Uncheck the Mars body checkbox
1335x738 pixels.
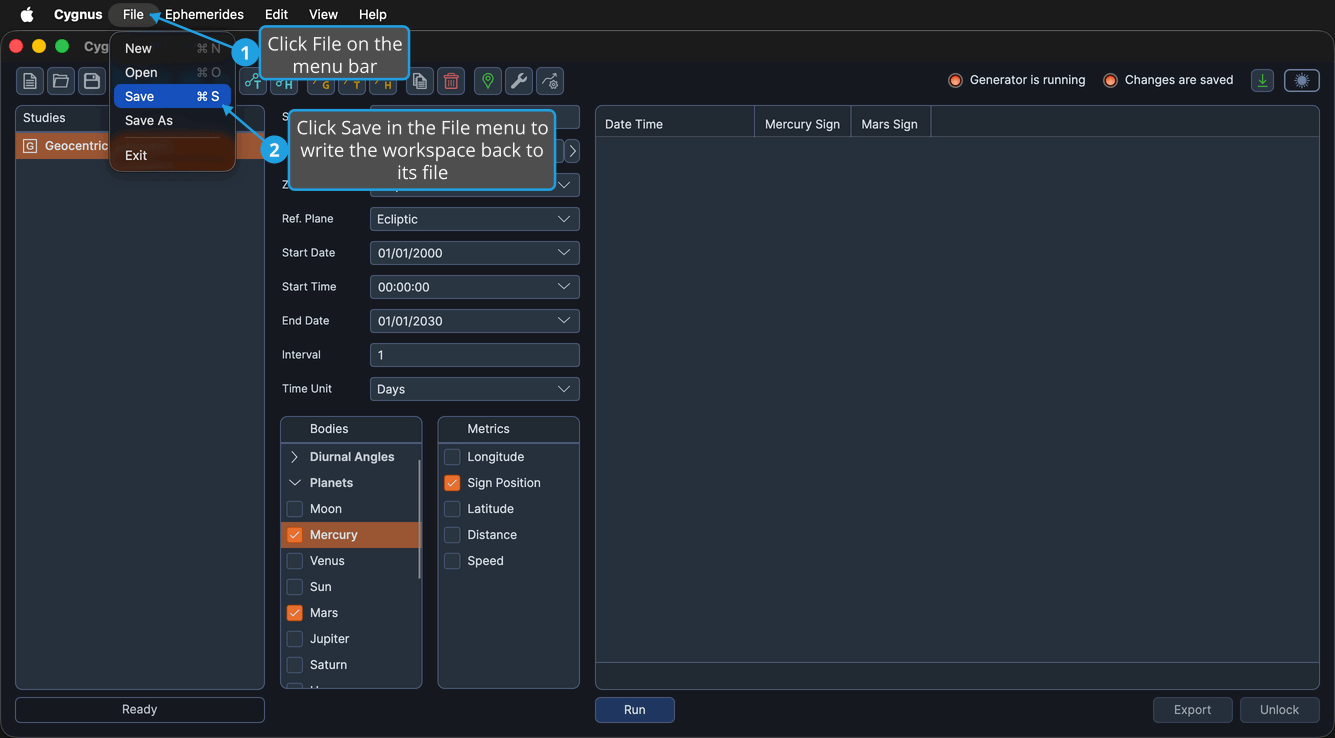tap(295, 613)
